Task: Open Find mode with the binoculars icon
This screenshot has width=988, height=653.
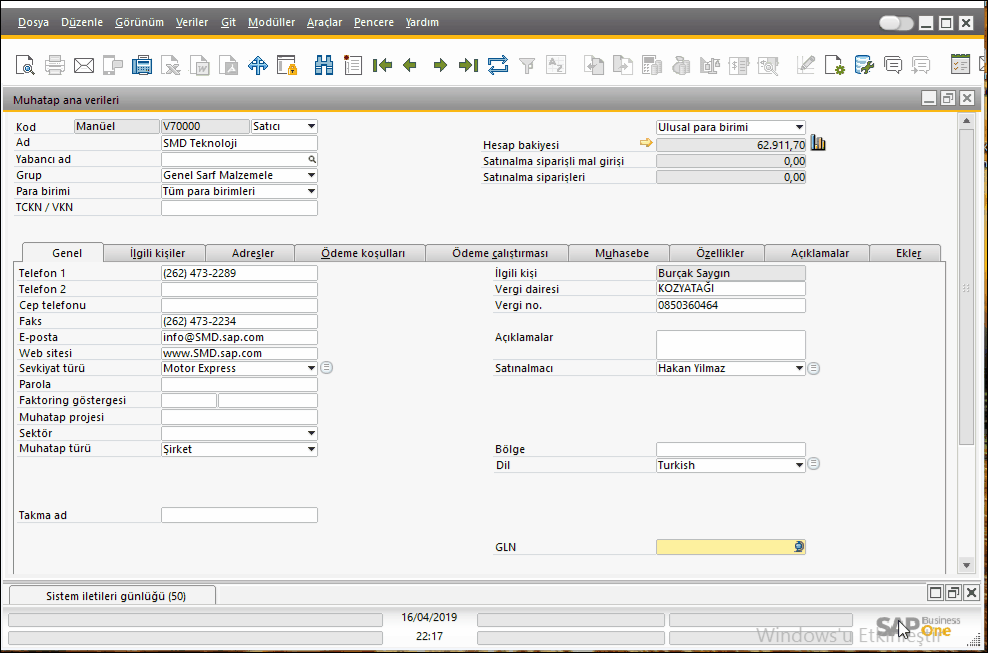Action: [324, 65]
